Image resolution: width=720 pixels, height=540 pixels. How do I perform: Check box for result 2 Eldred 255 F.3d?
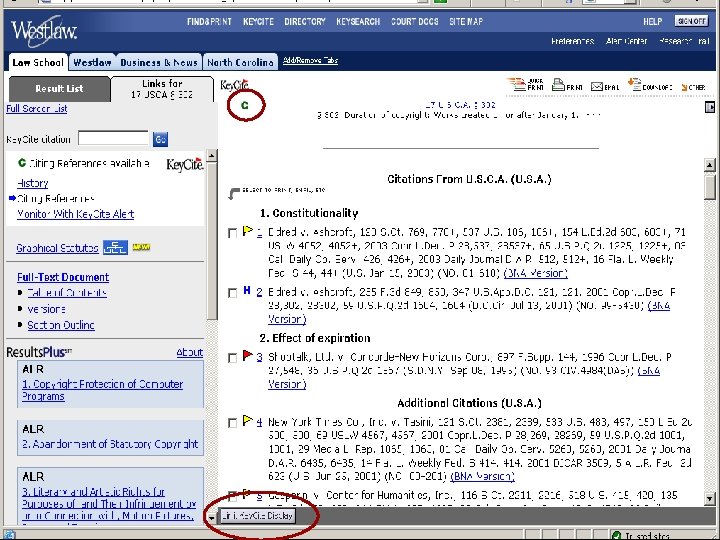[232, 293]
